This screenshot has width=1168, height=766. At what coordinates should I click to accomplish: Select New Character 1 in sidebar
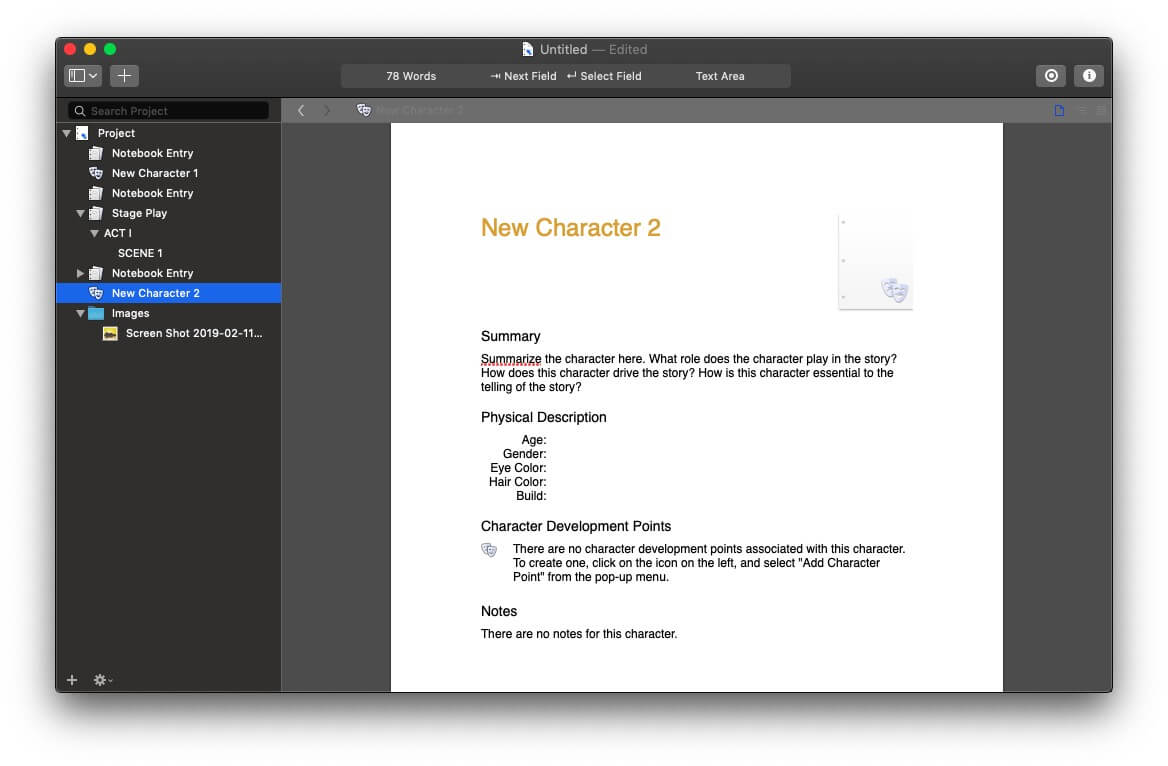click(x=168, y=174)
